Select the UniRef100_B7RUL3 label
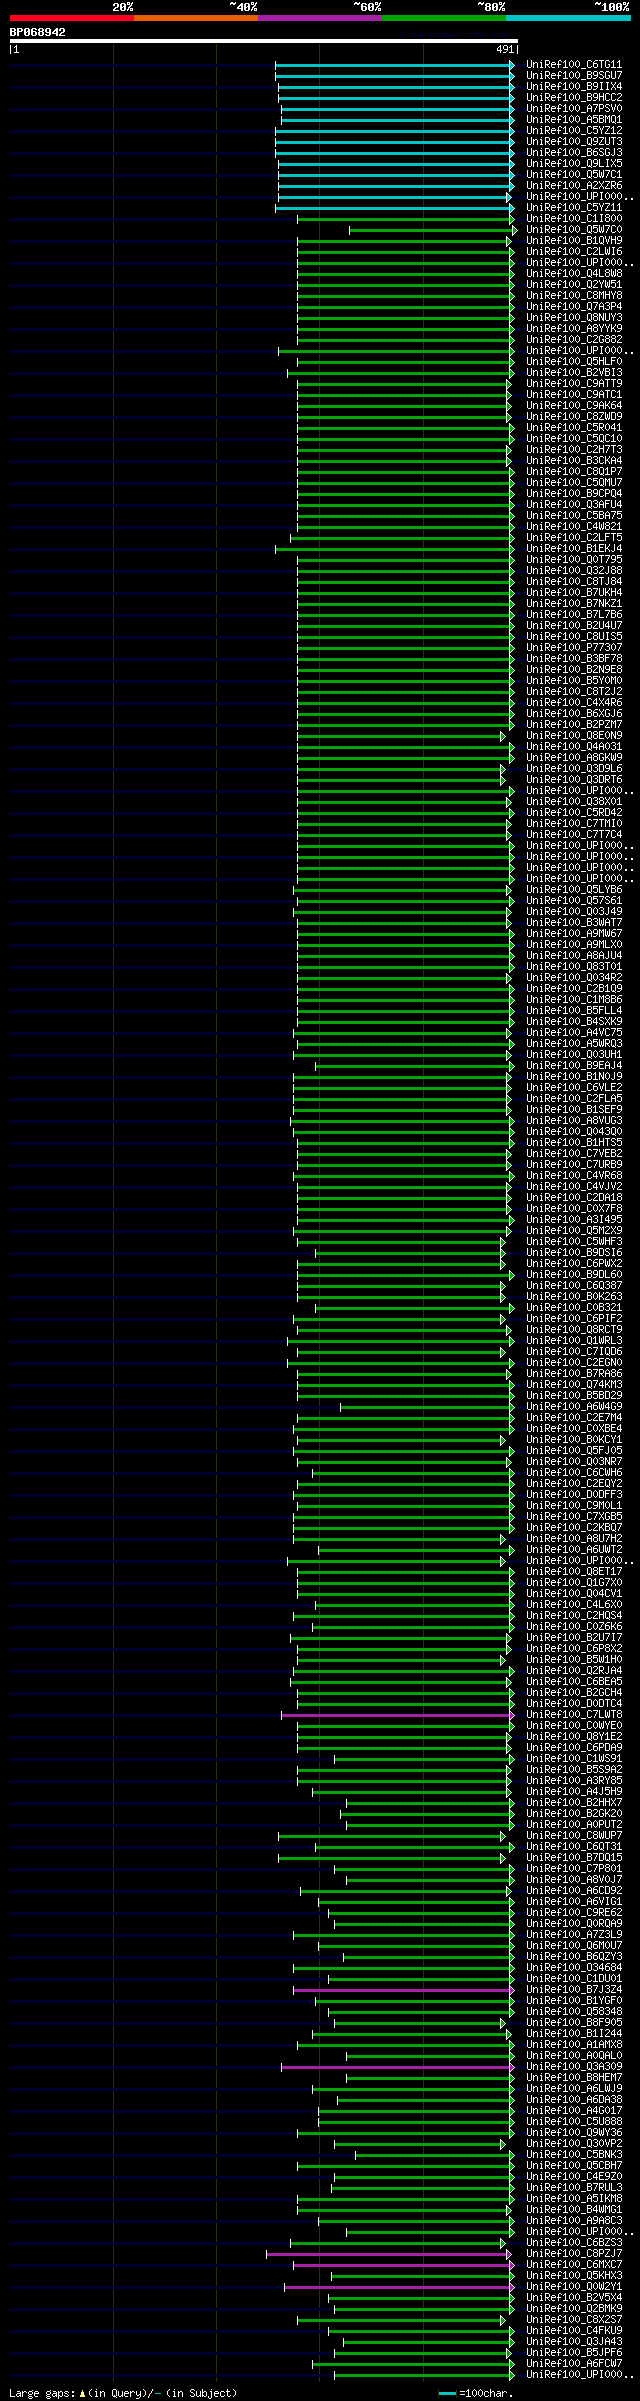Viewport: 640px width, 2401px height. coord(574,2188)
